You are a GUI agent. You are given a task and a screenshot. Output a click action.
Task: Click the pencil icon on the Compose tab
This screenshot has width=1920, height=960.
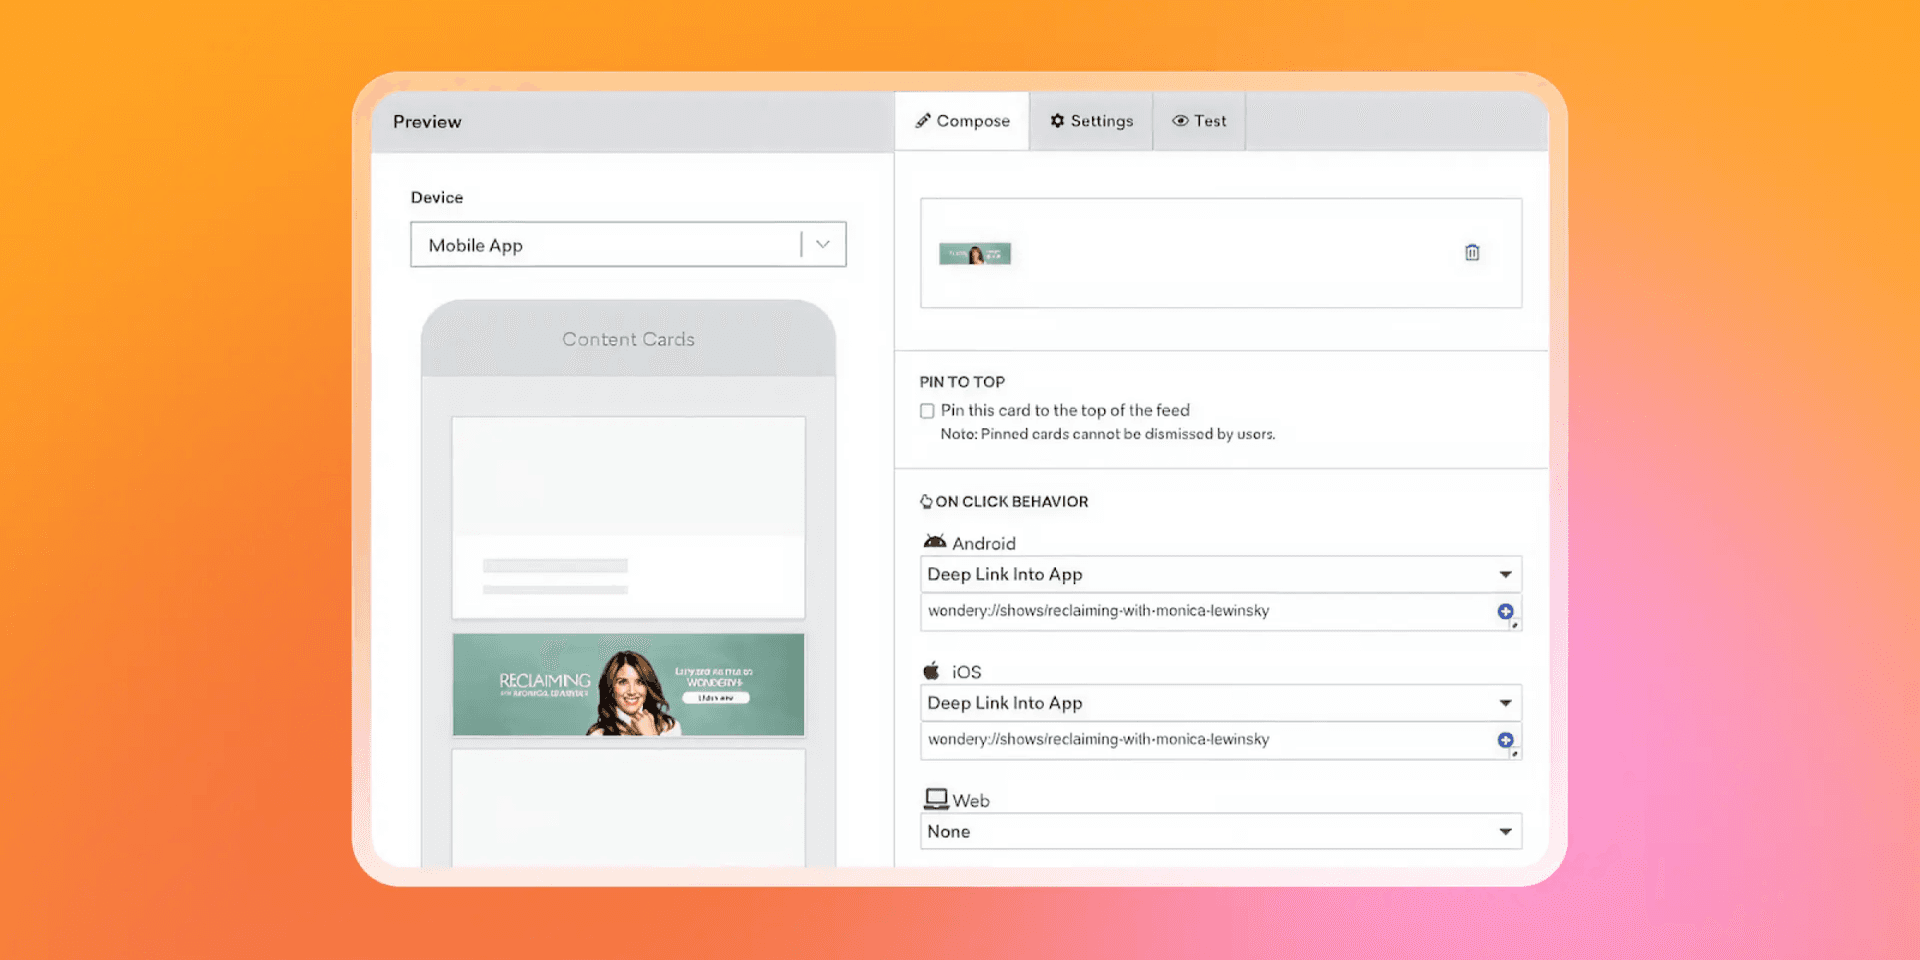point(923,120)
